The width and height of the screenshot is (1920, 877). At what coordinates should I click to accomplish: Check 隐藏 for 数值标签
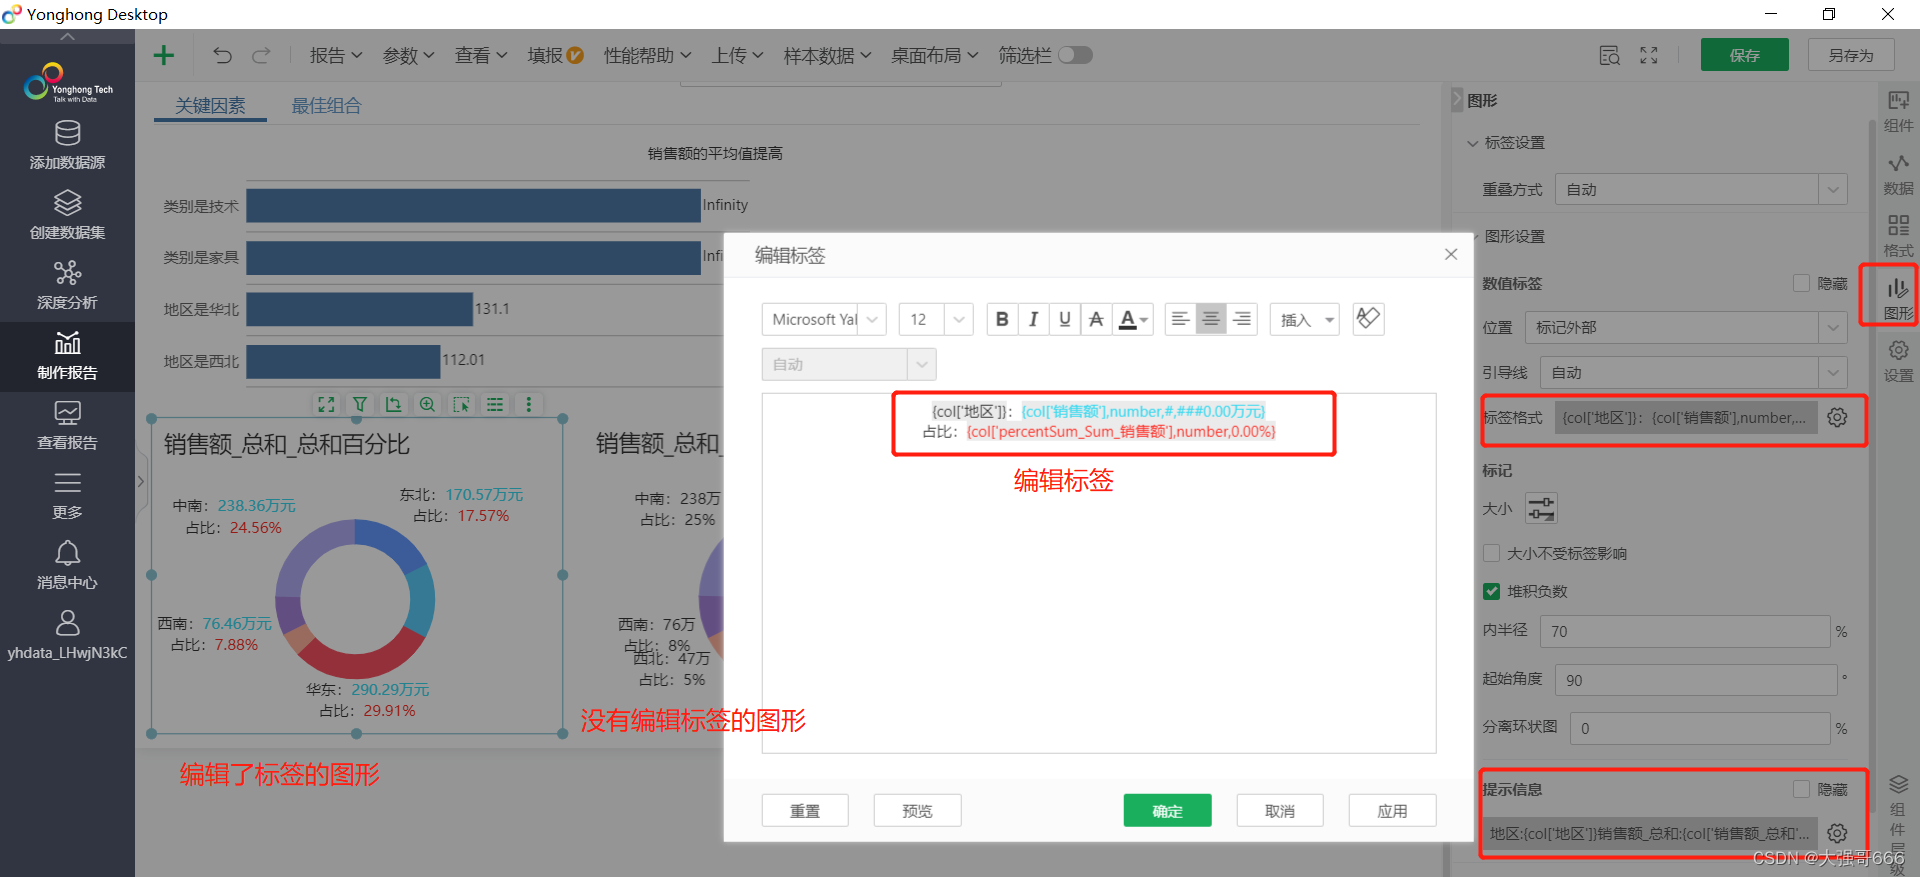(1801, 283)
